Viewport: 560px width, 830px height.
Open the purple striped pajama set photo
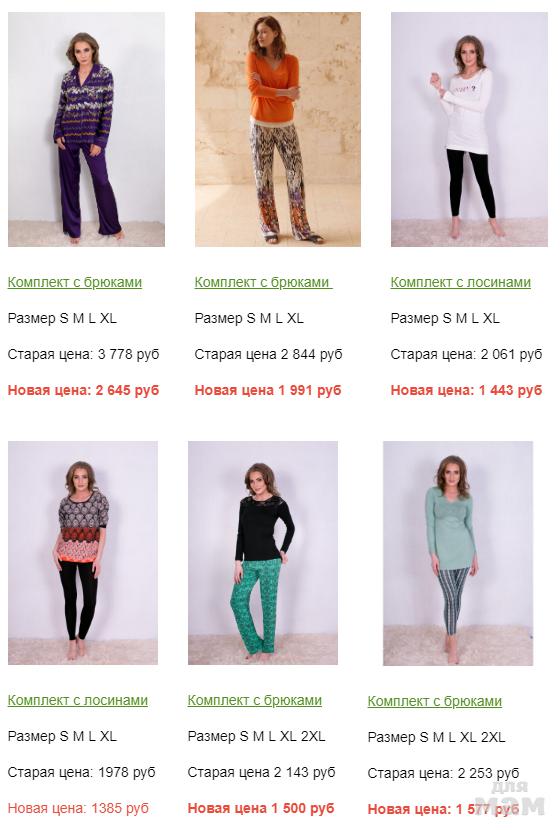[86, 129]
